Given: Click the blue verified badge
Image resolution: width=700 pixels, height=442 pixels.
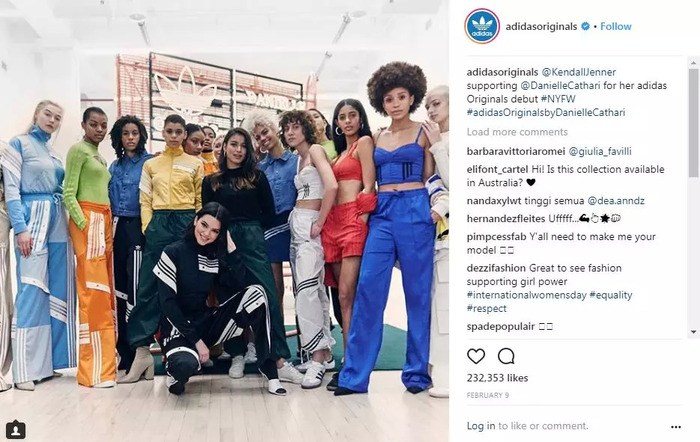Looking at the screenshot, I should click(585, 26).
